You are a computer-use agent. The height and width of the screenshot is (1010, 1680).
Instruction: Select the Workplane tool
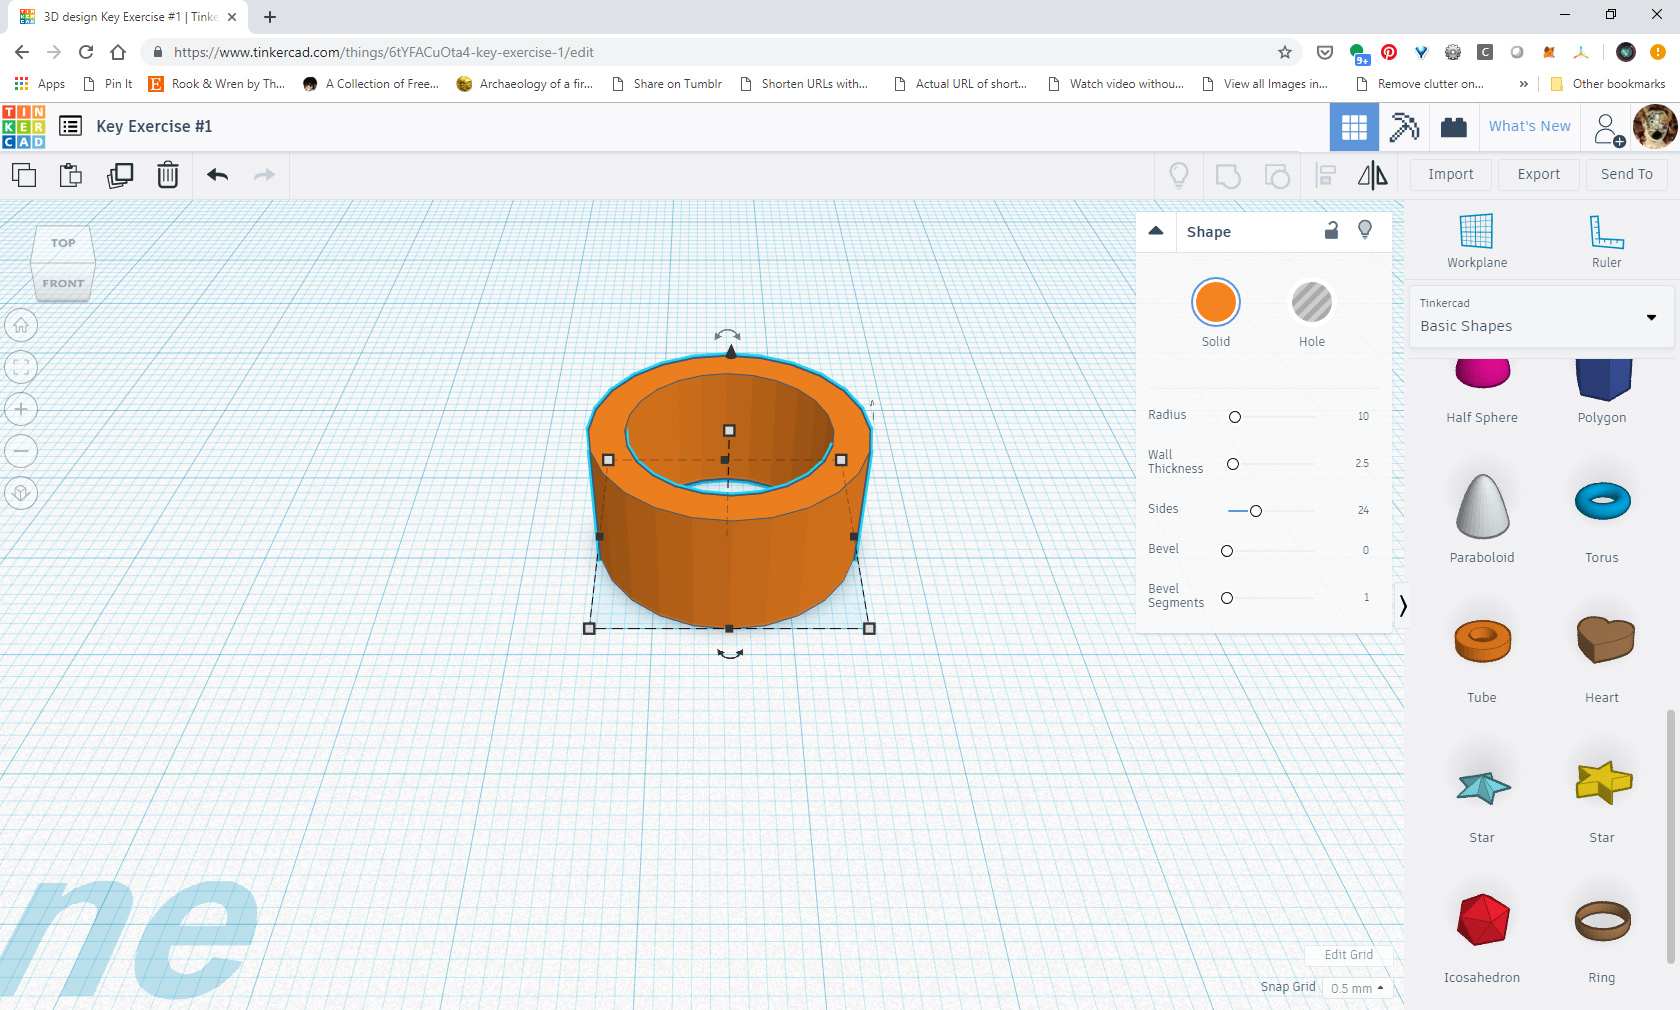tap(1477, 241)
